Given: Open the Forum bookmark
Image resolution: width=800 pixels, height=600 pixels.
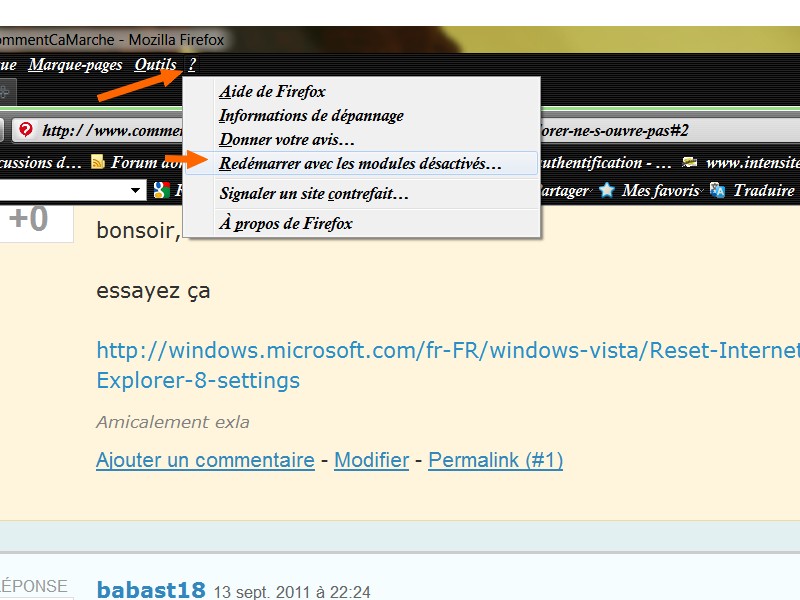Looking at the screenshot, I should coord(137,162).
